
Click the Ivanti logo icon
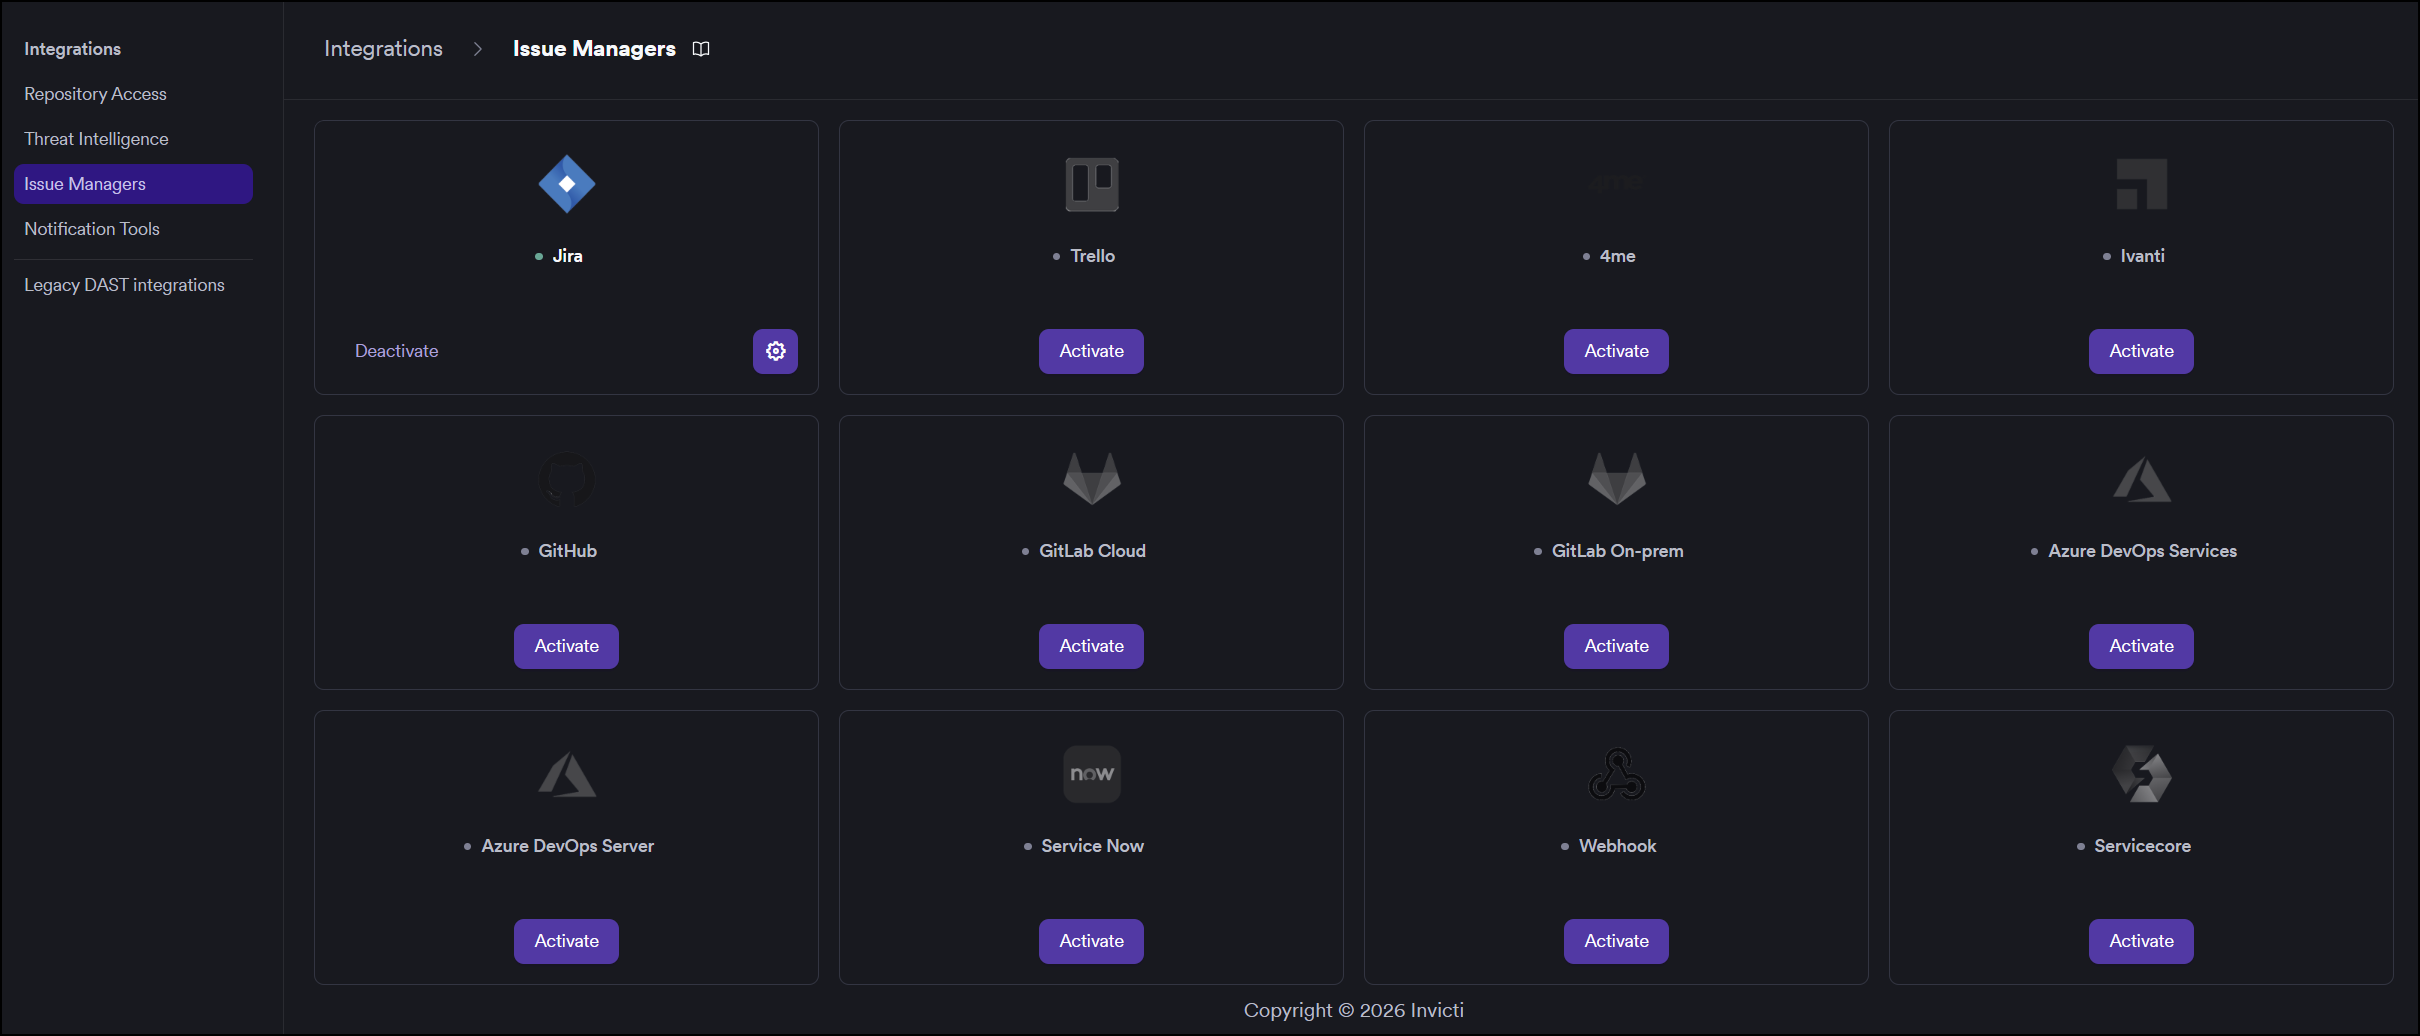tap(2142, 184)
